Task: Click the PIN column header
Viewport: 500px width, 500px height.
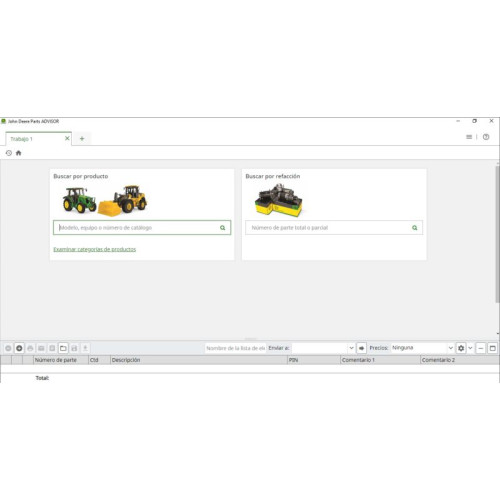Action: click(x=314, y=360)
